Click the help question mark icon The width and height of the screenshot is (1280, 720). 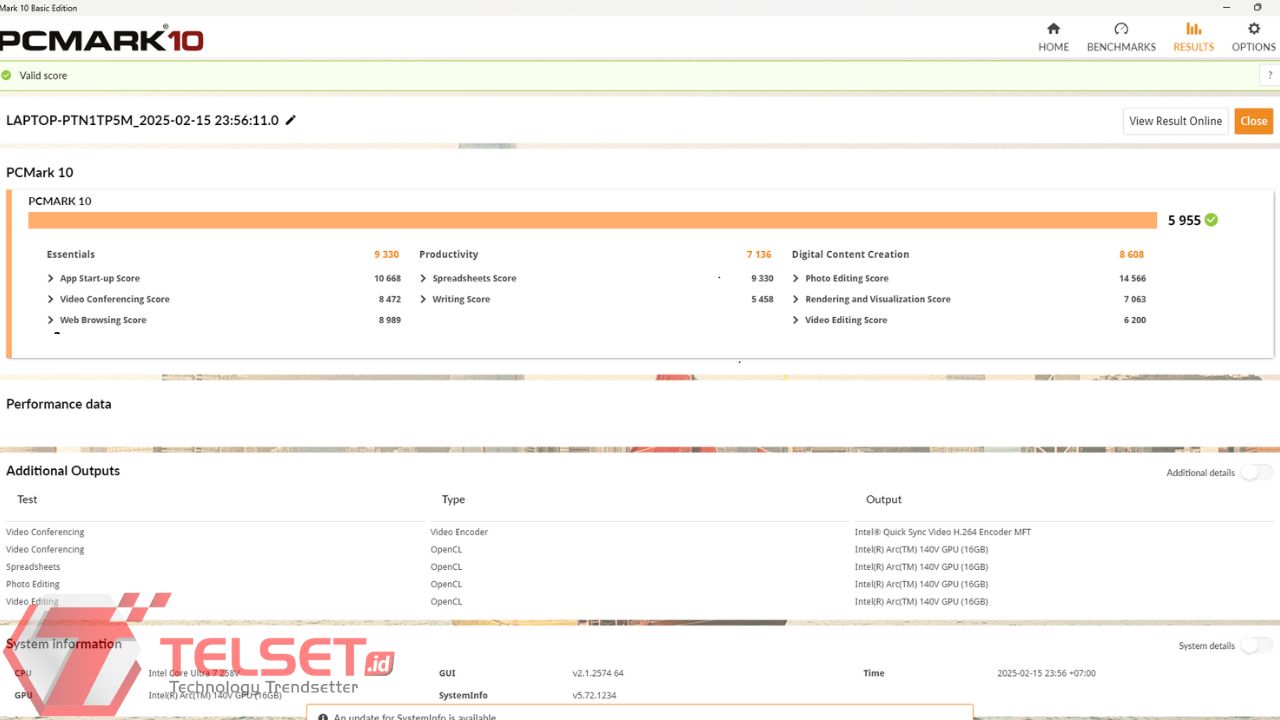pyautogui.click(x=1270, y=76)
